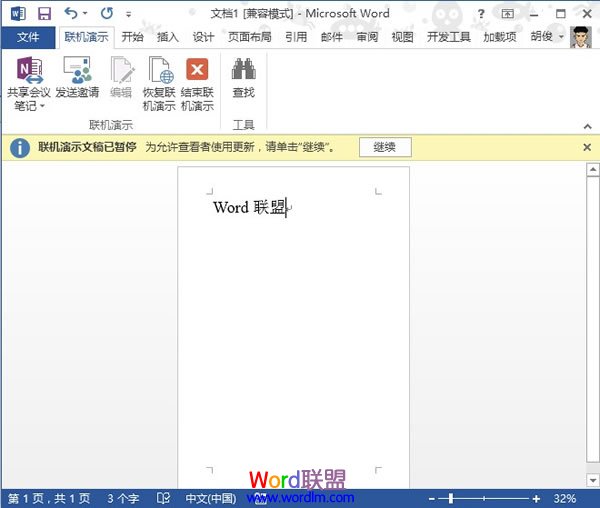Expand the 胡俊 account dropdown
The image size is (600, 508).
tap(561, 37)
